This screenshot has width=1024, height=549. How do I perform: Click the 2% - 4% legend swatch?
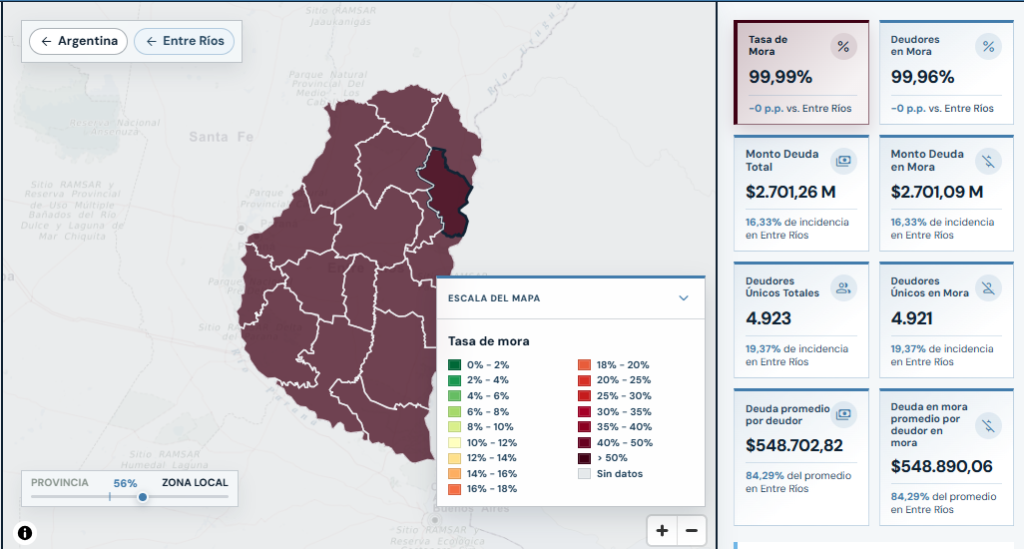coord(455,380)
